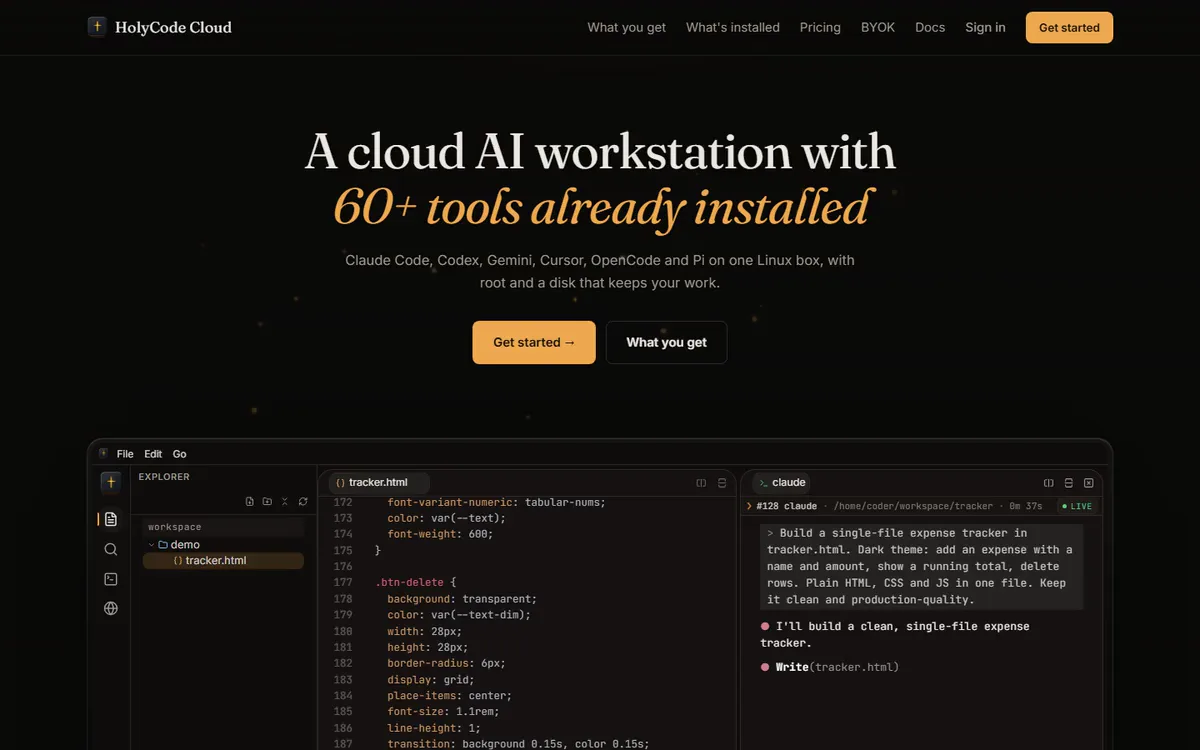The width and height of the screenshot is (1200, 750).
Task: Click code line .btn-delete {
Action: click(415, 582)
